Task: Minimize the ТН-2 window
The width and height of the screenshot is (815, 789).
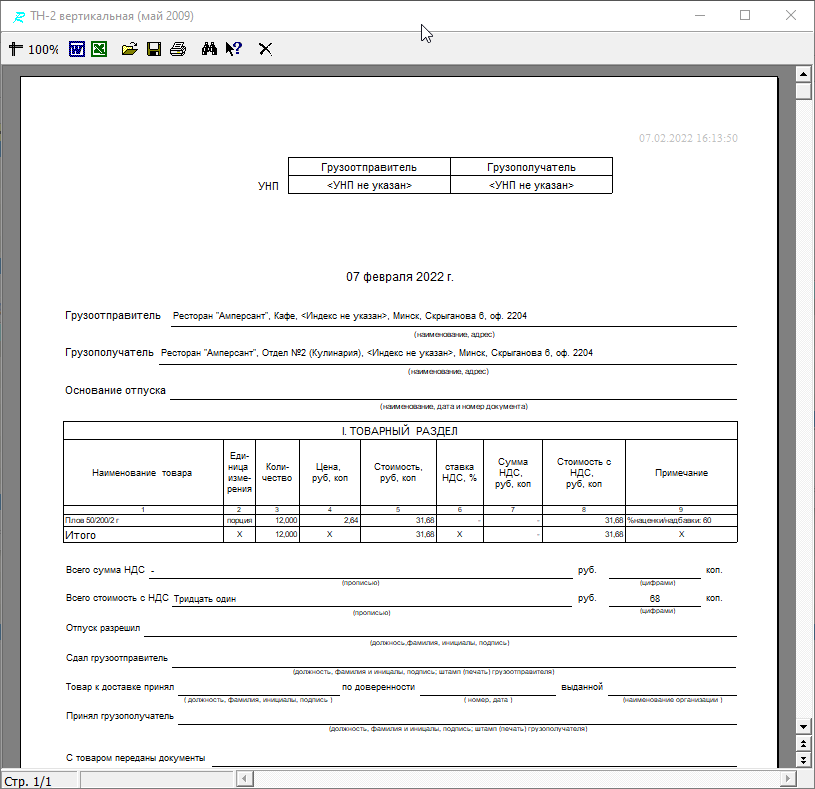Action: pyautogui.click(x=700, y=16)
